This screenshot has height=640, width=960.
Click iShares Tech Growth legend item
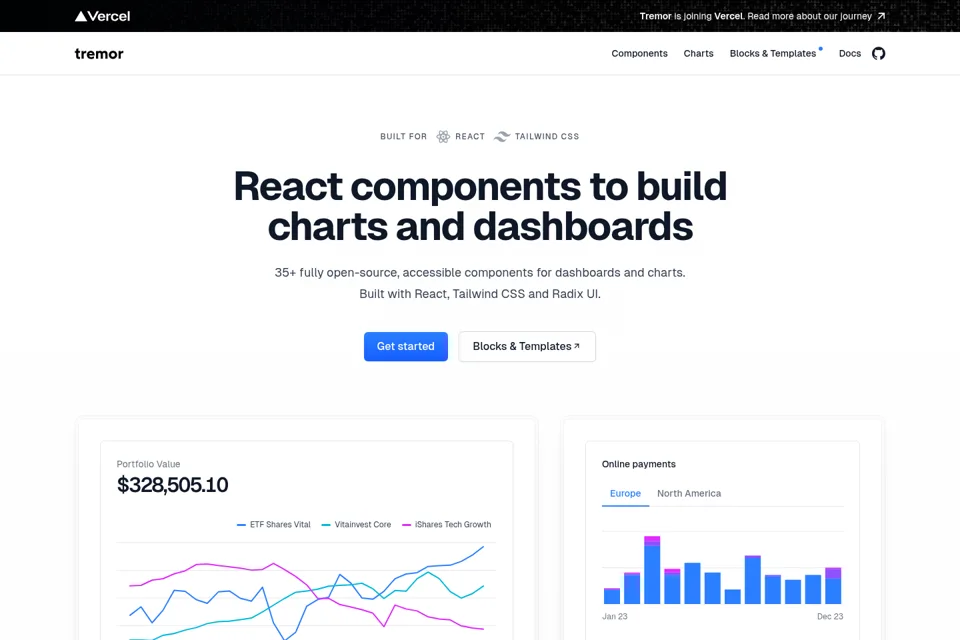(446, 525)
